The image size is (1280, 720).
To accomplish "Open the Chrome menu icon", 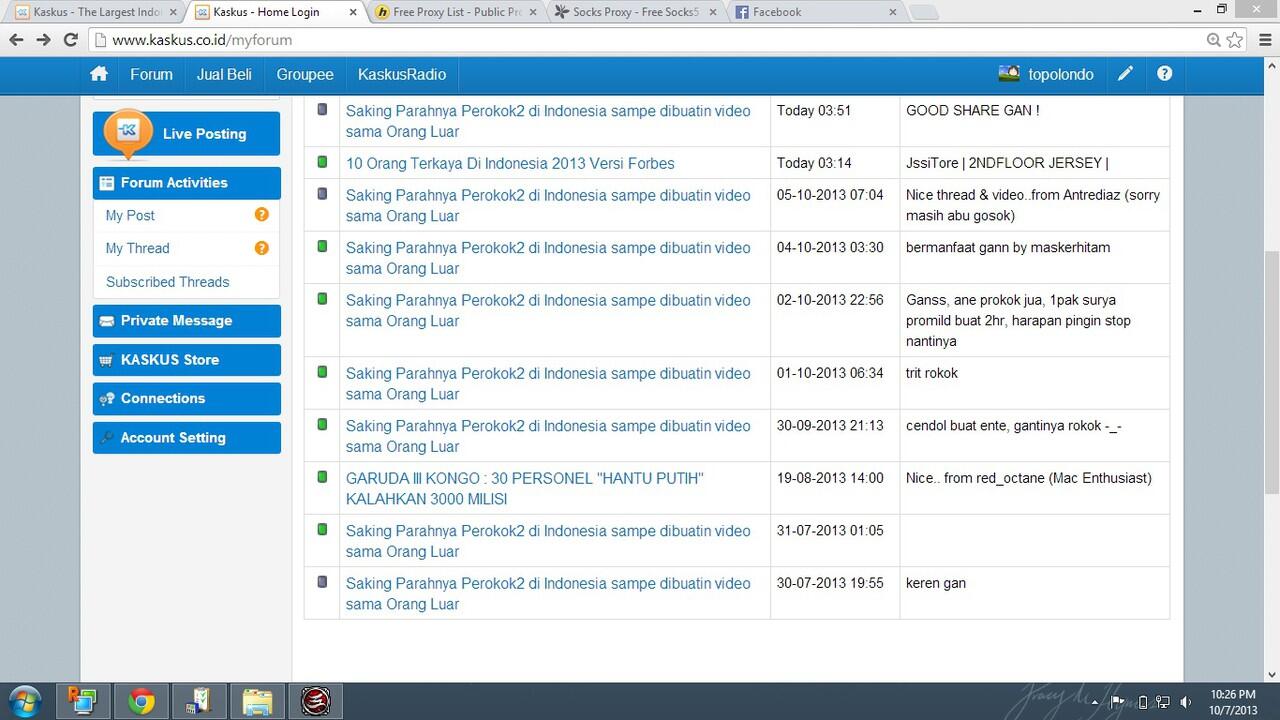I will 1263,40.
